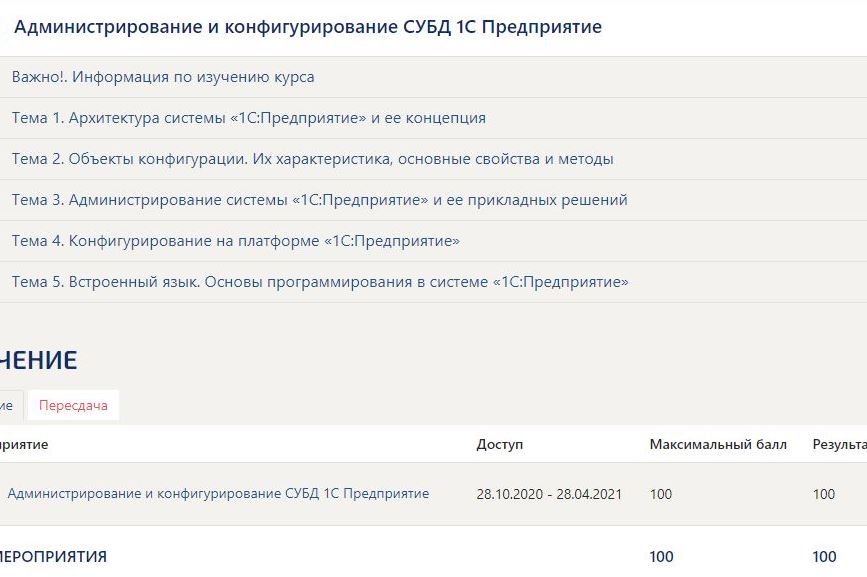Click the "Максимальный балл" column header
This screenshot has width=867, height=577.
(x=717, y=444)
